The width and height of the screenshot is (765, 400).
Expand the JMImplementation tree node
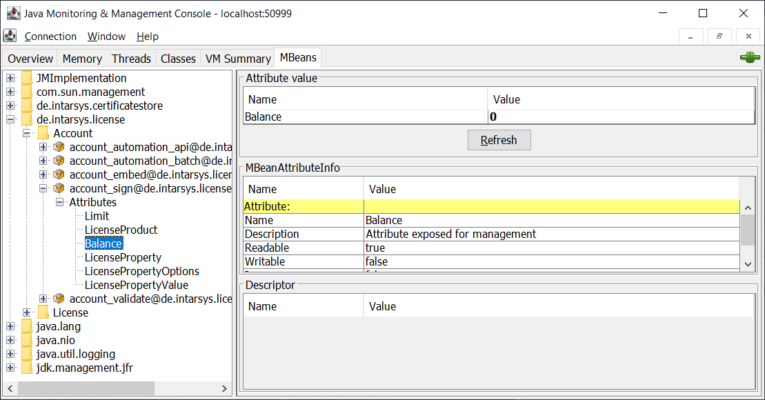coord(10,78)
